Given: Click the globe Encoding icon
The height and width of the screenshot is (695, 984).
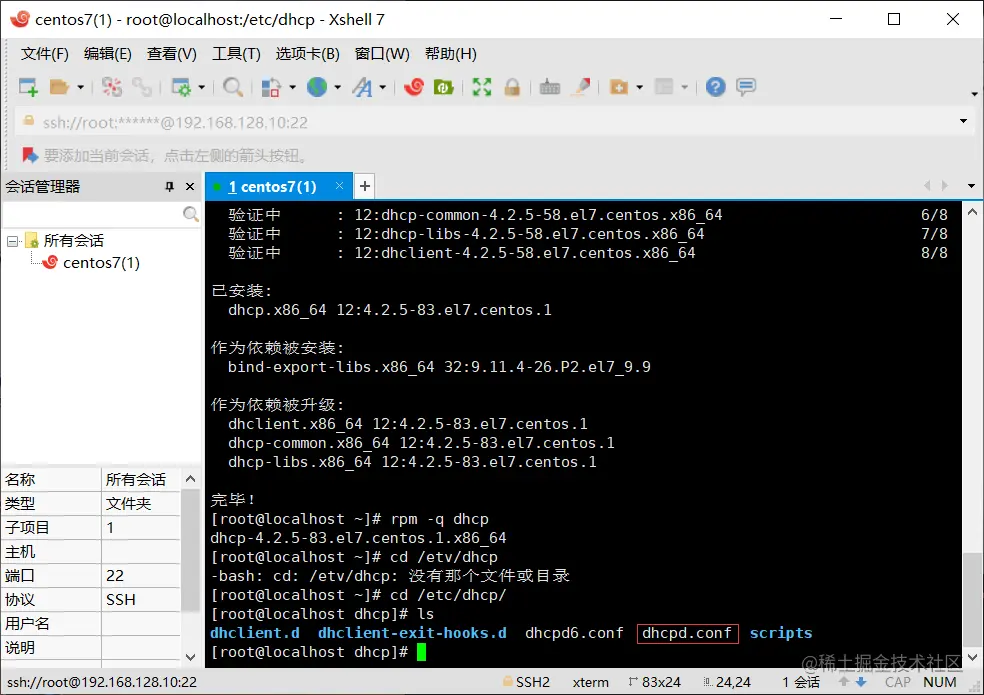Looking at the screenshot, I should click(x=317, y=87).
